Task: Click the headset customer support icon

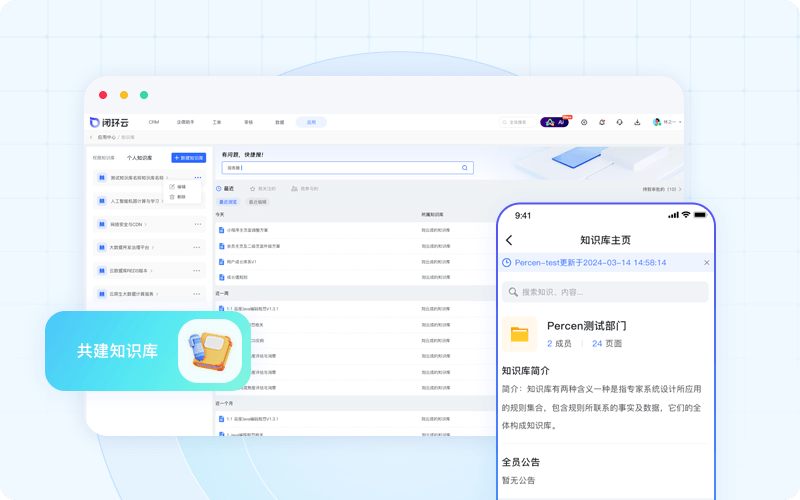Action: click(620, 122)
